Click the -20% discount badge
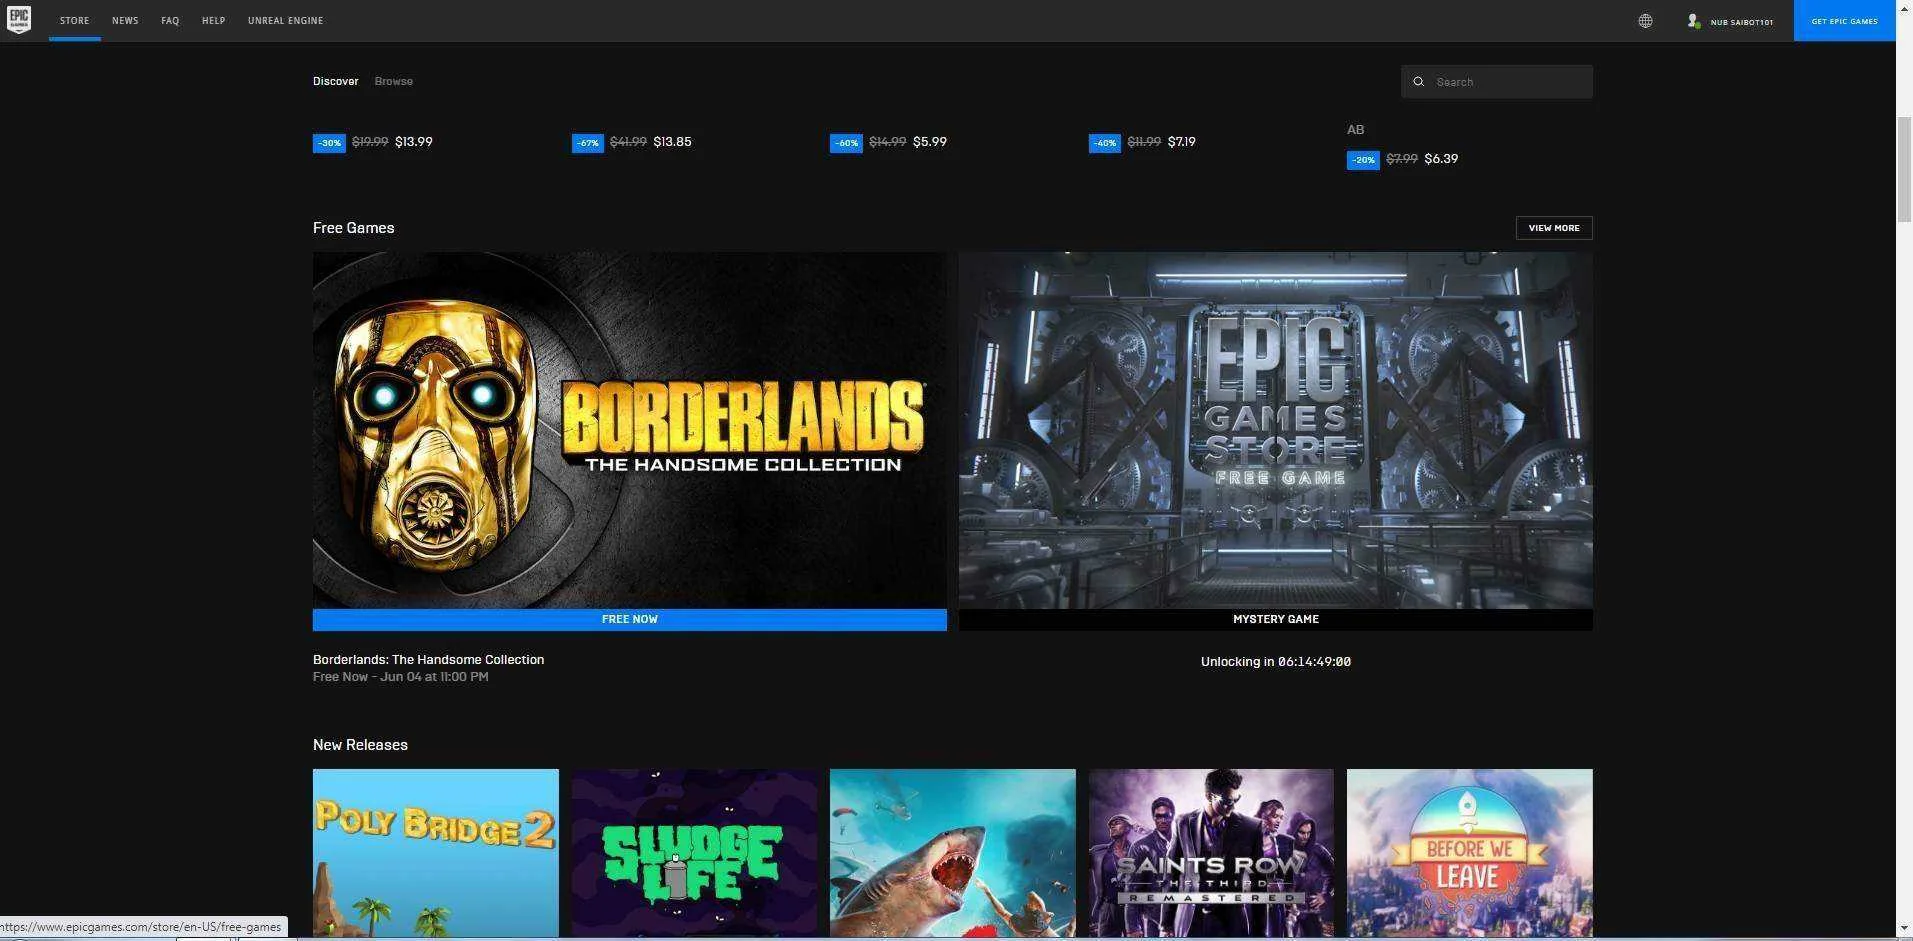This screenshot has width=1913, height=941. click(x=1363, y=160)
